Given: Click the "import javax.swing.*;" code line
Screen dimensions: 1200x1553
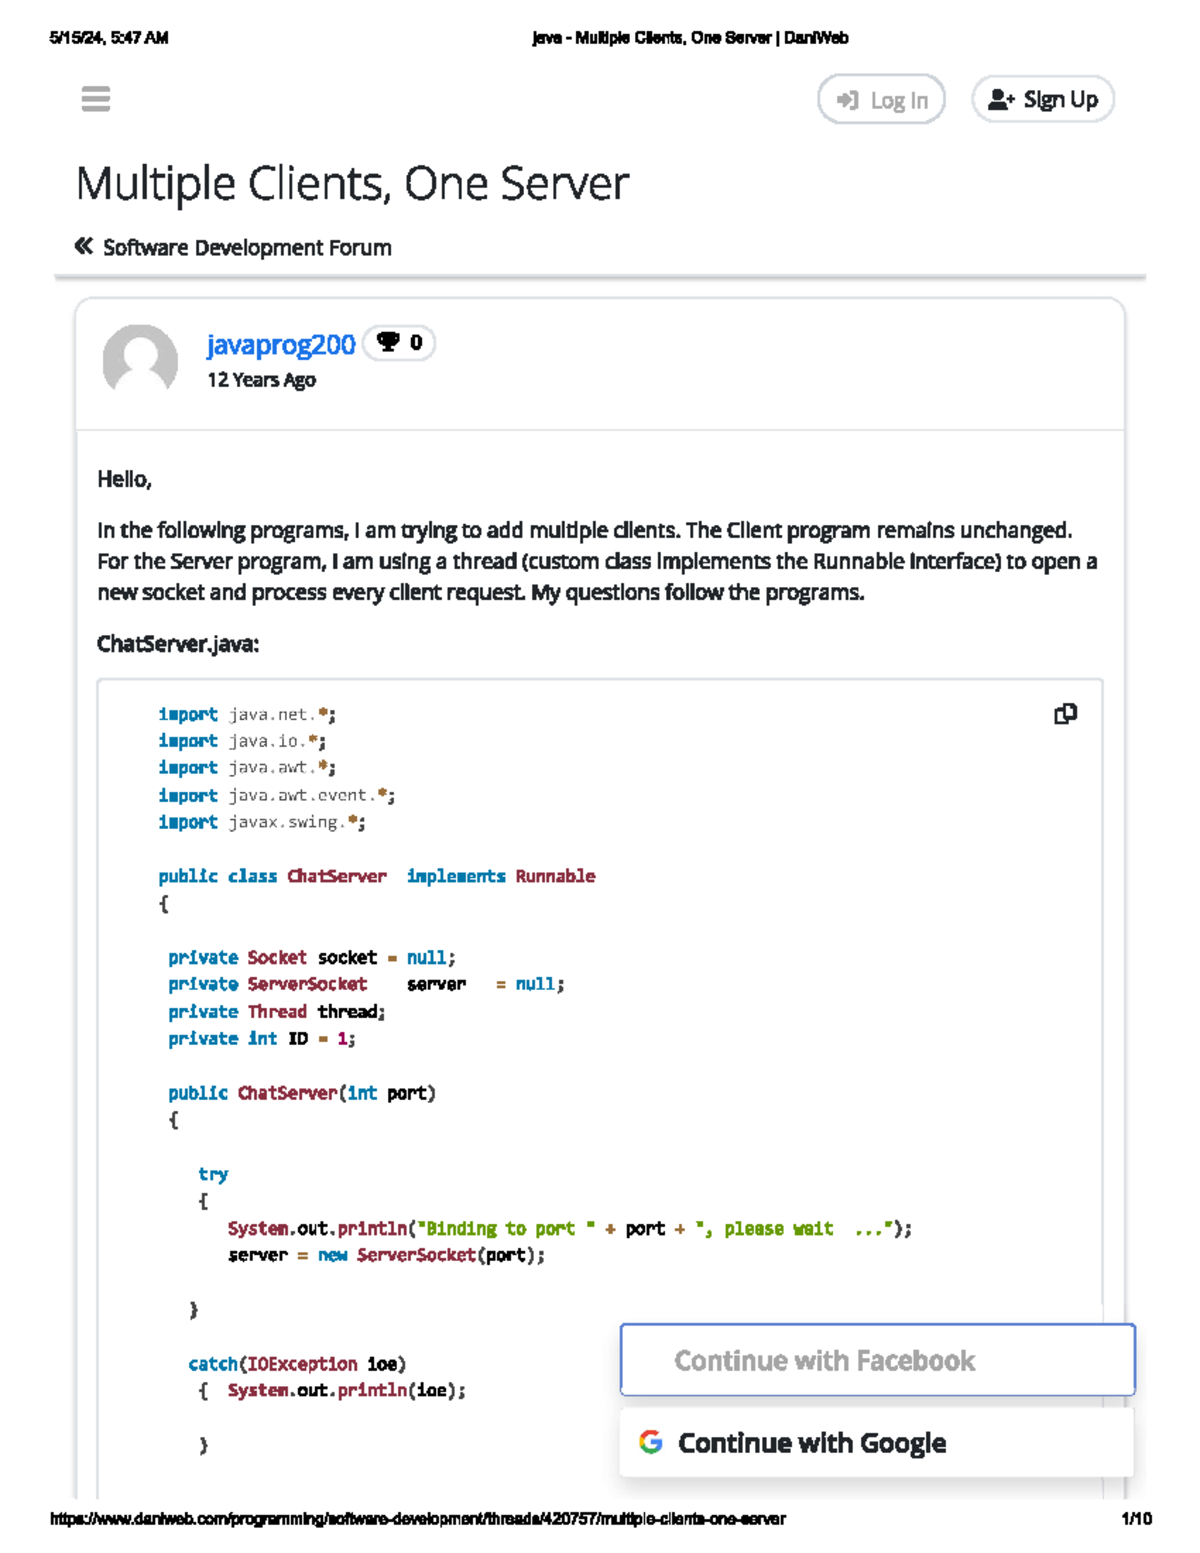Looking at the screenshot, I should pyautogui.click(x=261, y=822).
